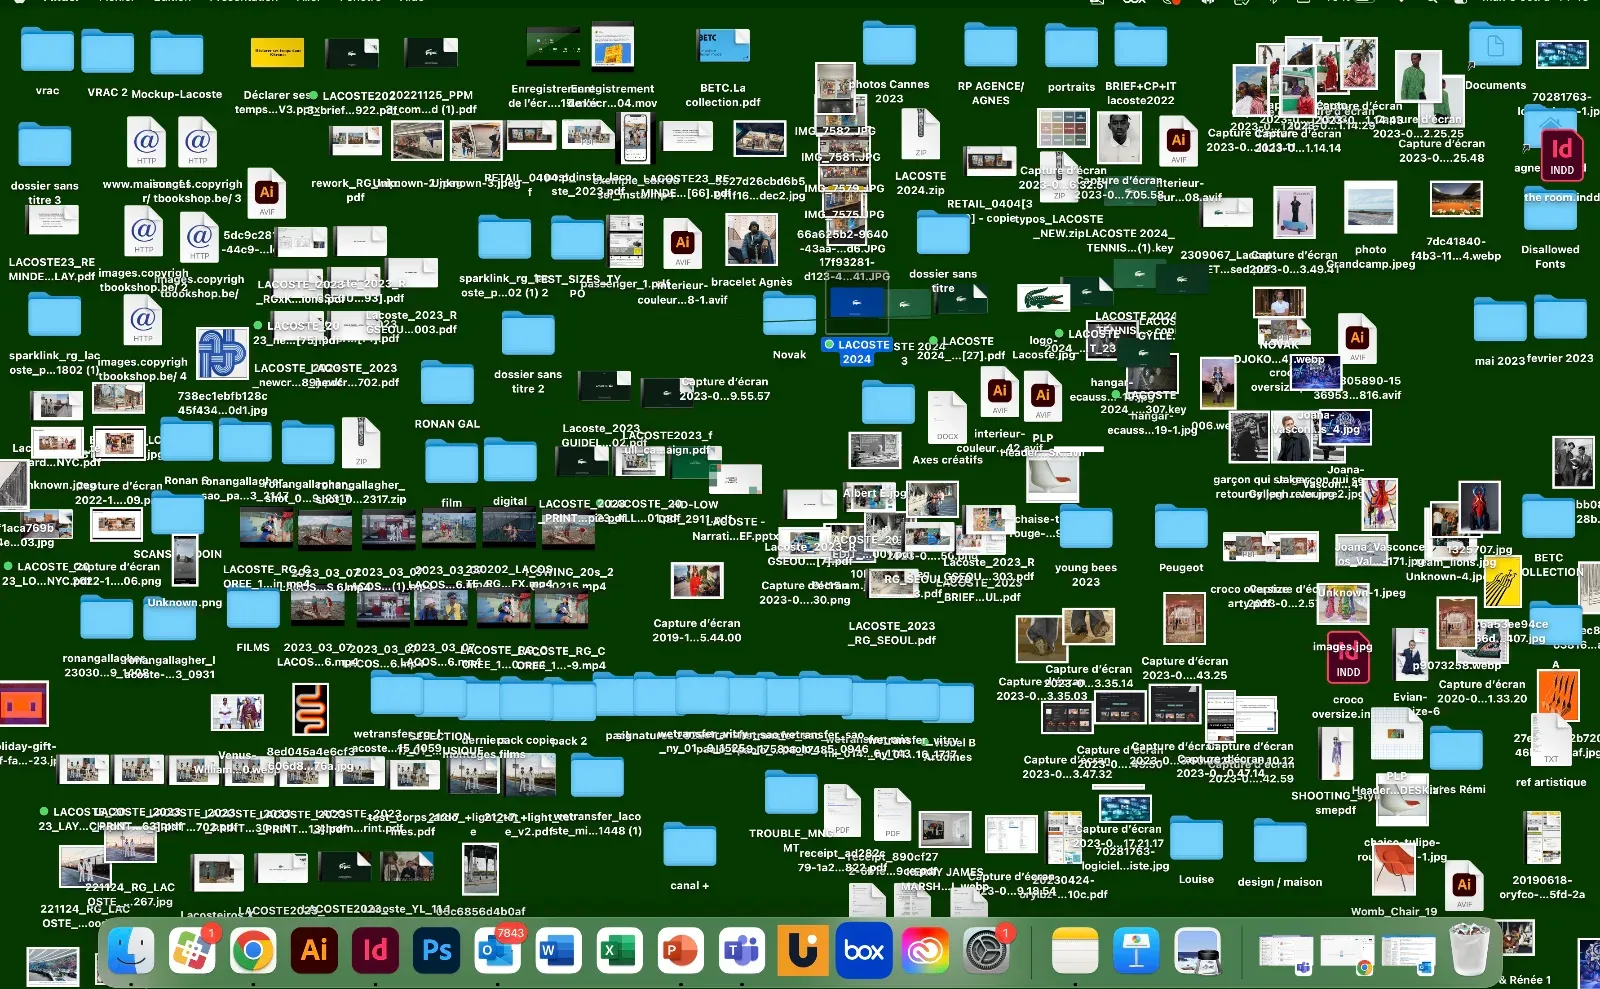This screenshot has height=989, width=1600.
Task: Select the "canal +" folder
Action: pos(689,847)
